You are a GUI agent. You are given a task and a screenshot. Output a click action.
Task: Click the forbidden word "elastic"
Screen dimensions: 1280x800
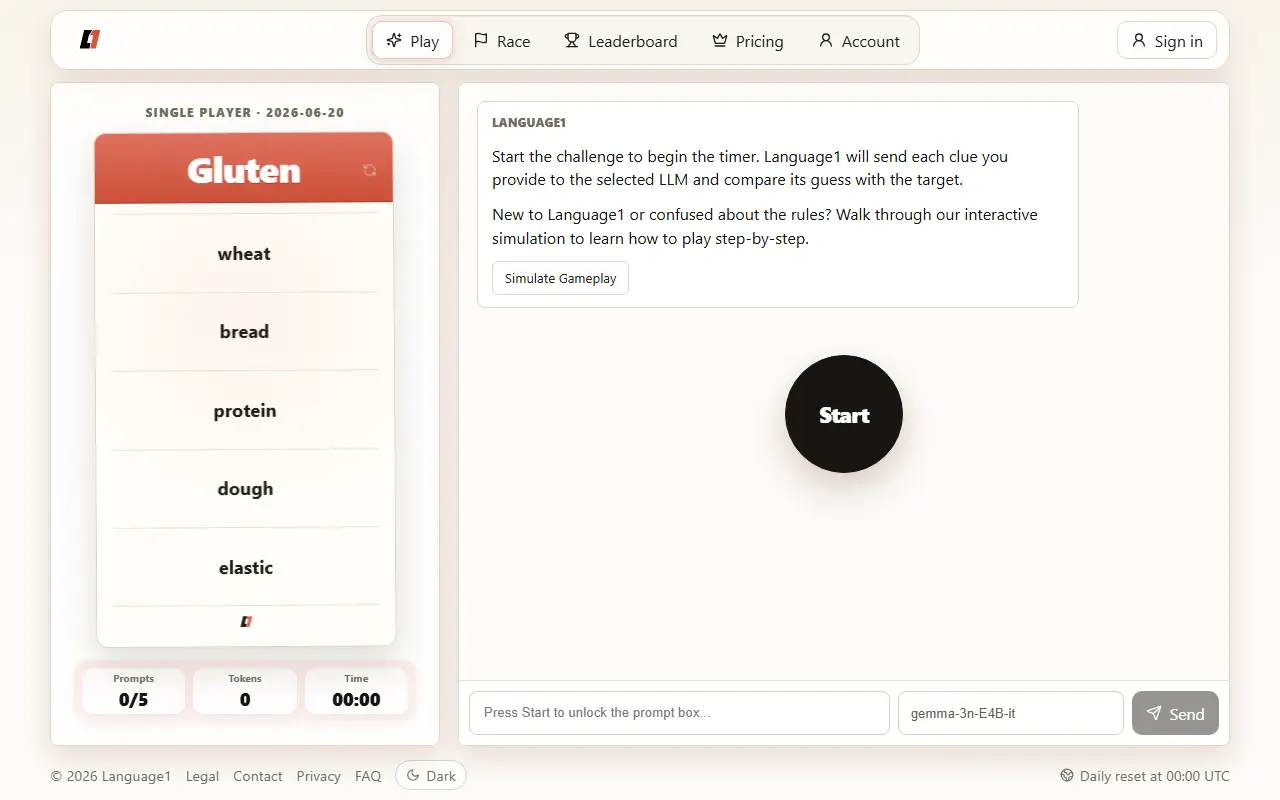tap(245, 568)
